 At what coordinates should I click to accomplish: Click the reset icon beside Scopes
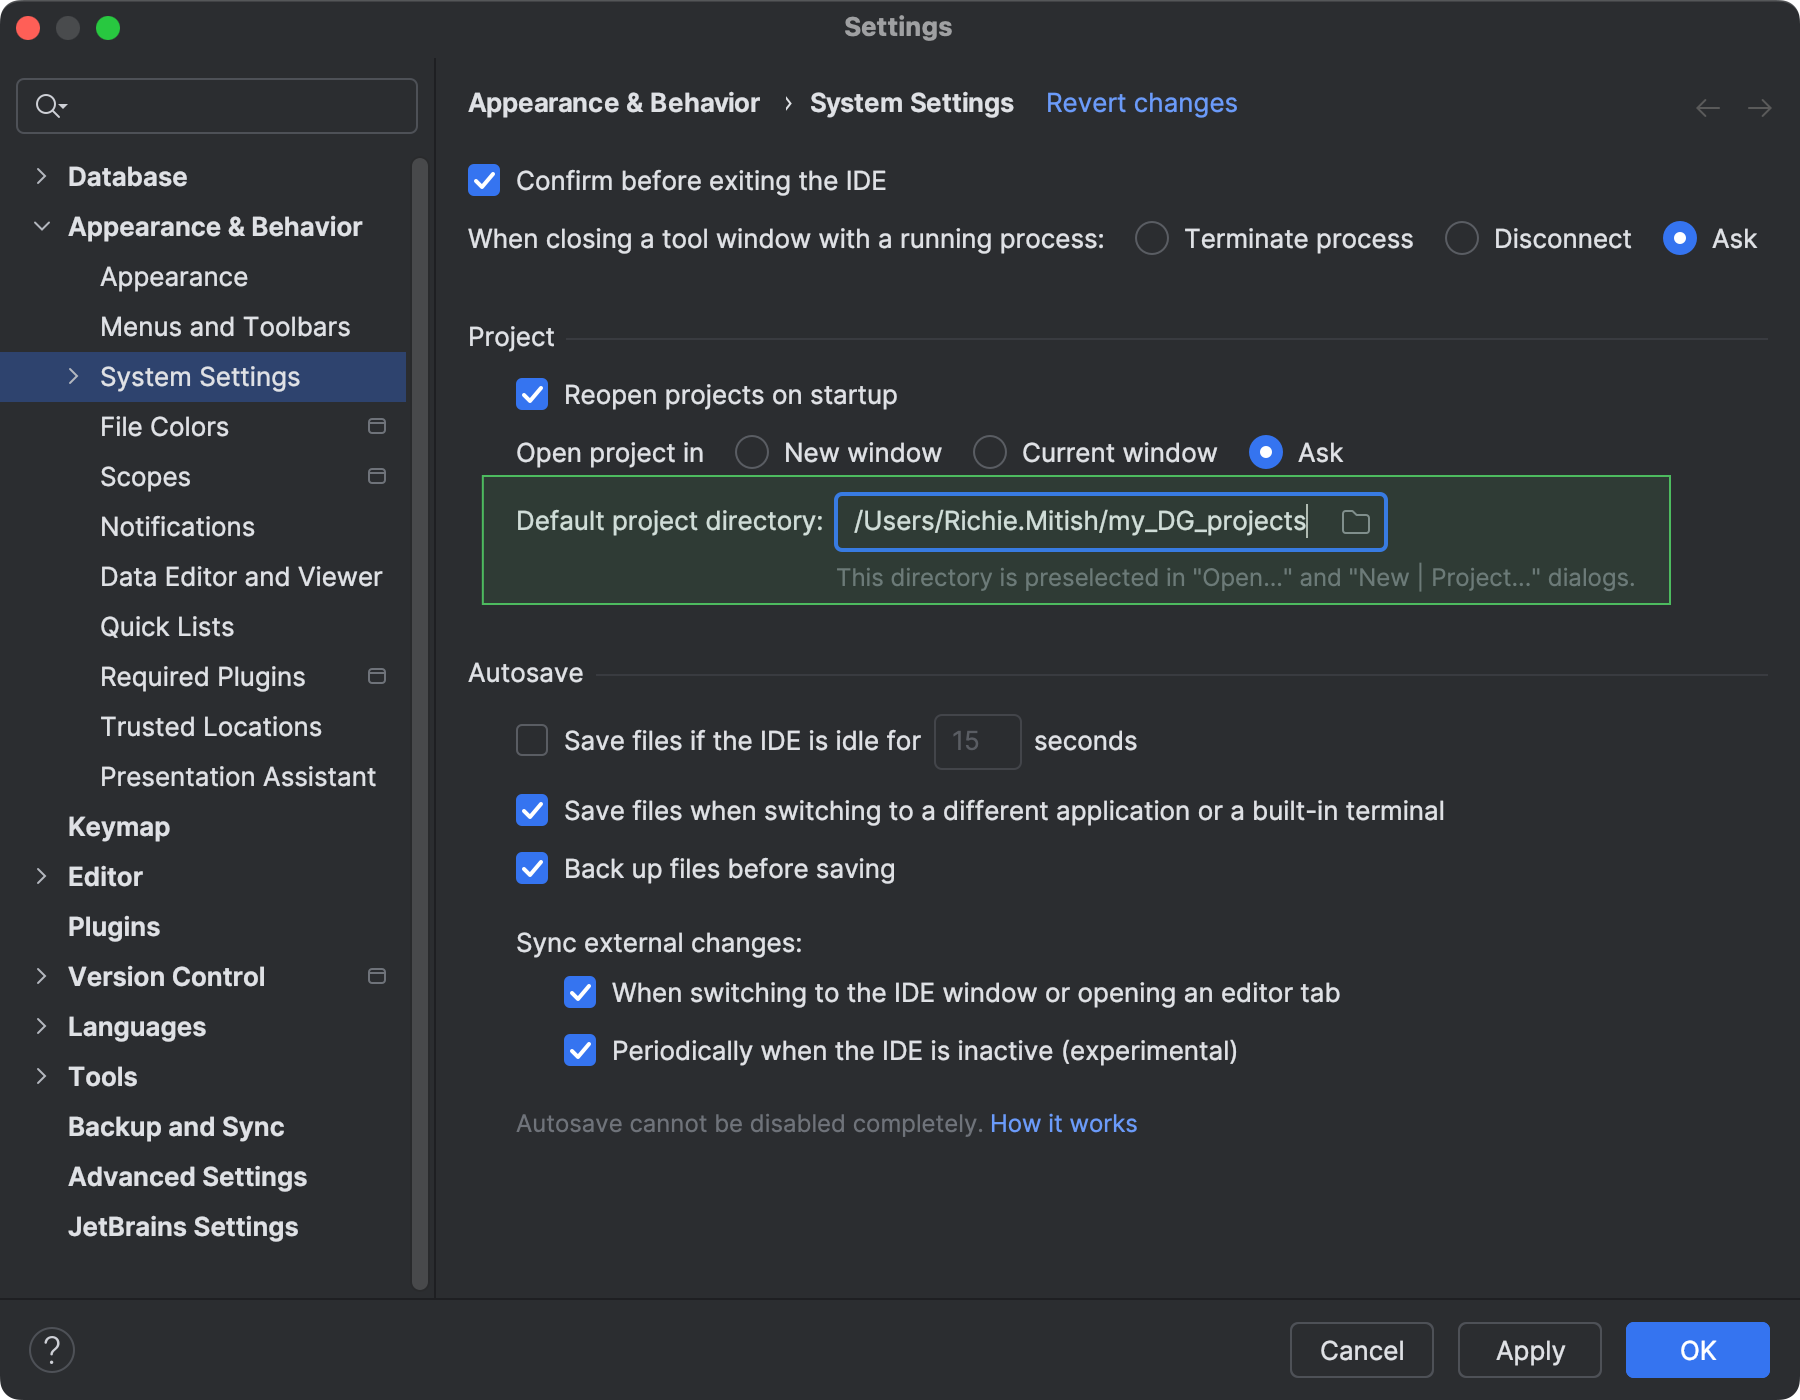tap(377, 477)
